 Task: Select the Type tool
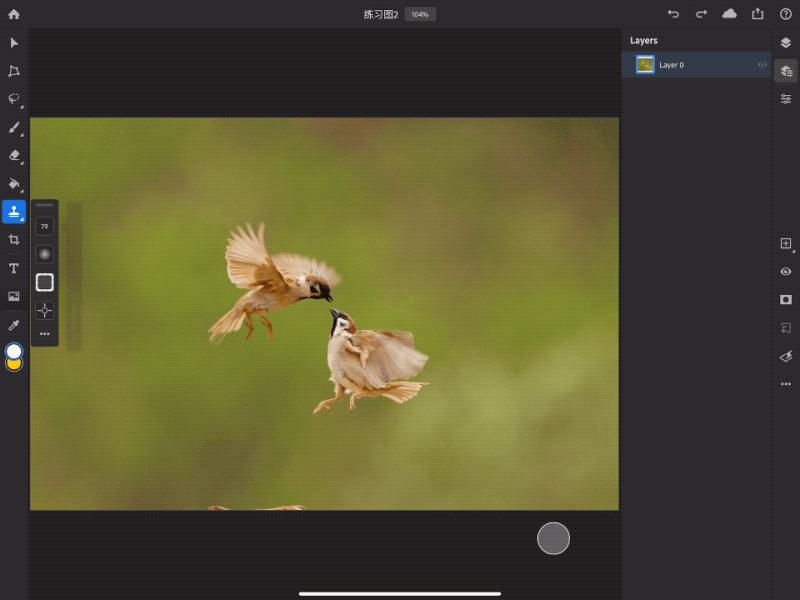pyautogui.click(x=13, y=268)
